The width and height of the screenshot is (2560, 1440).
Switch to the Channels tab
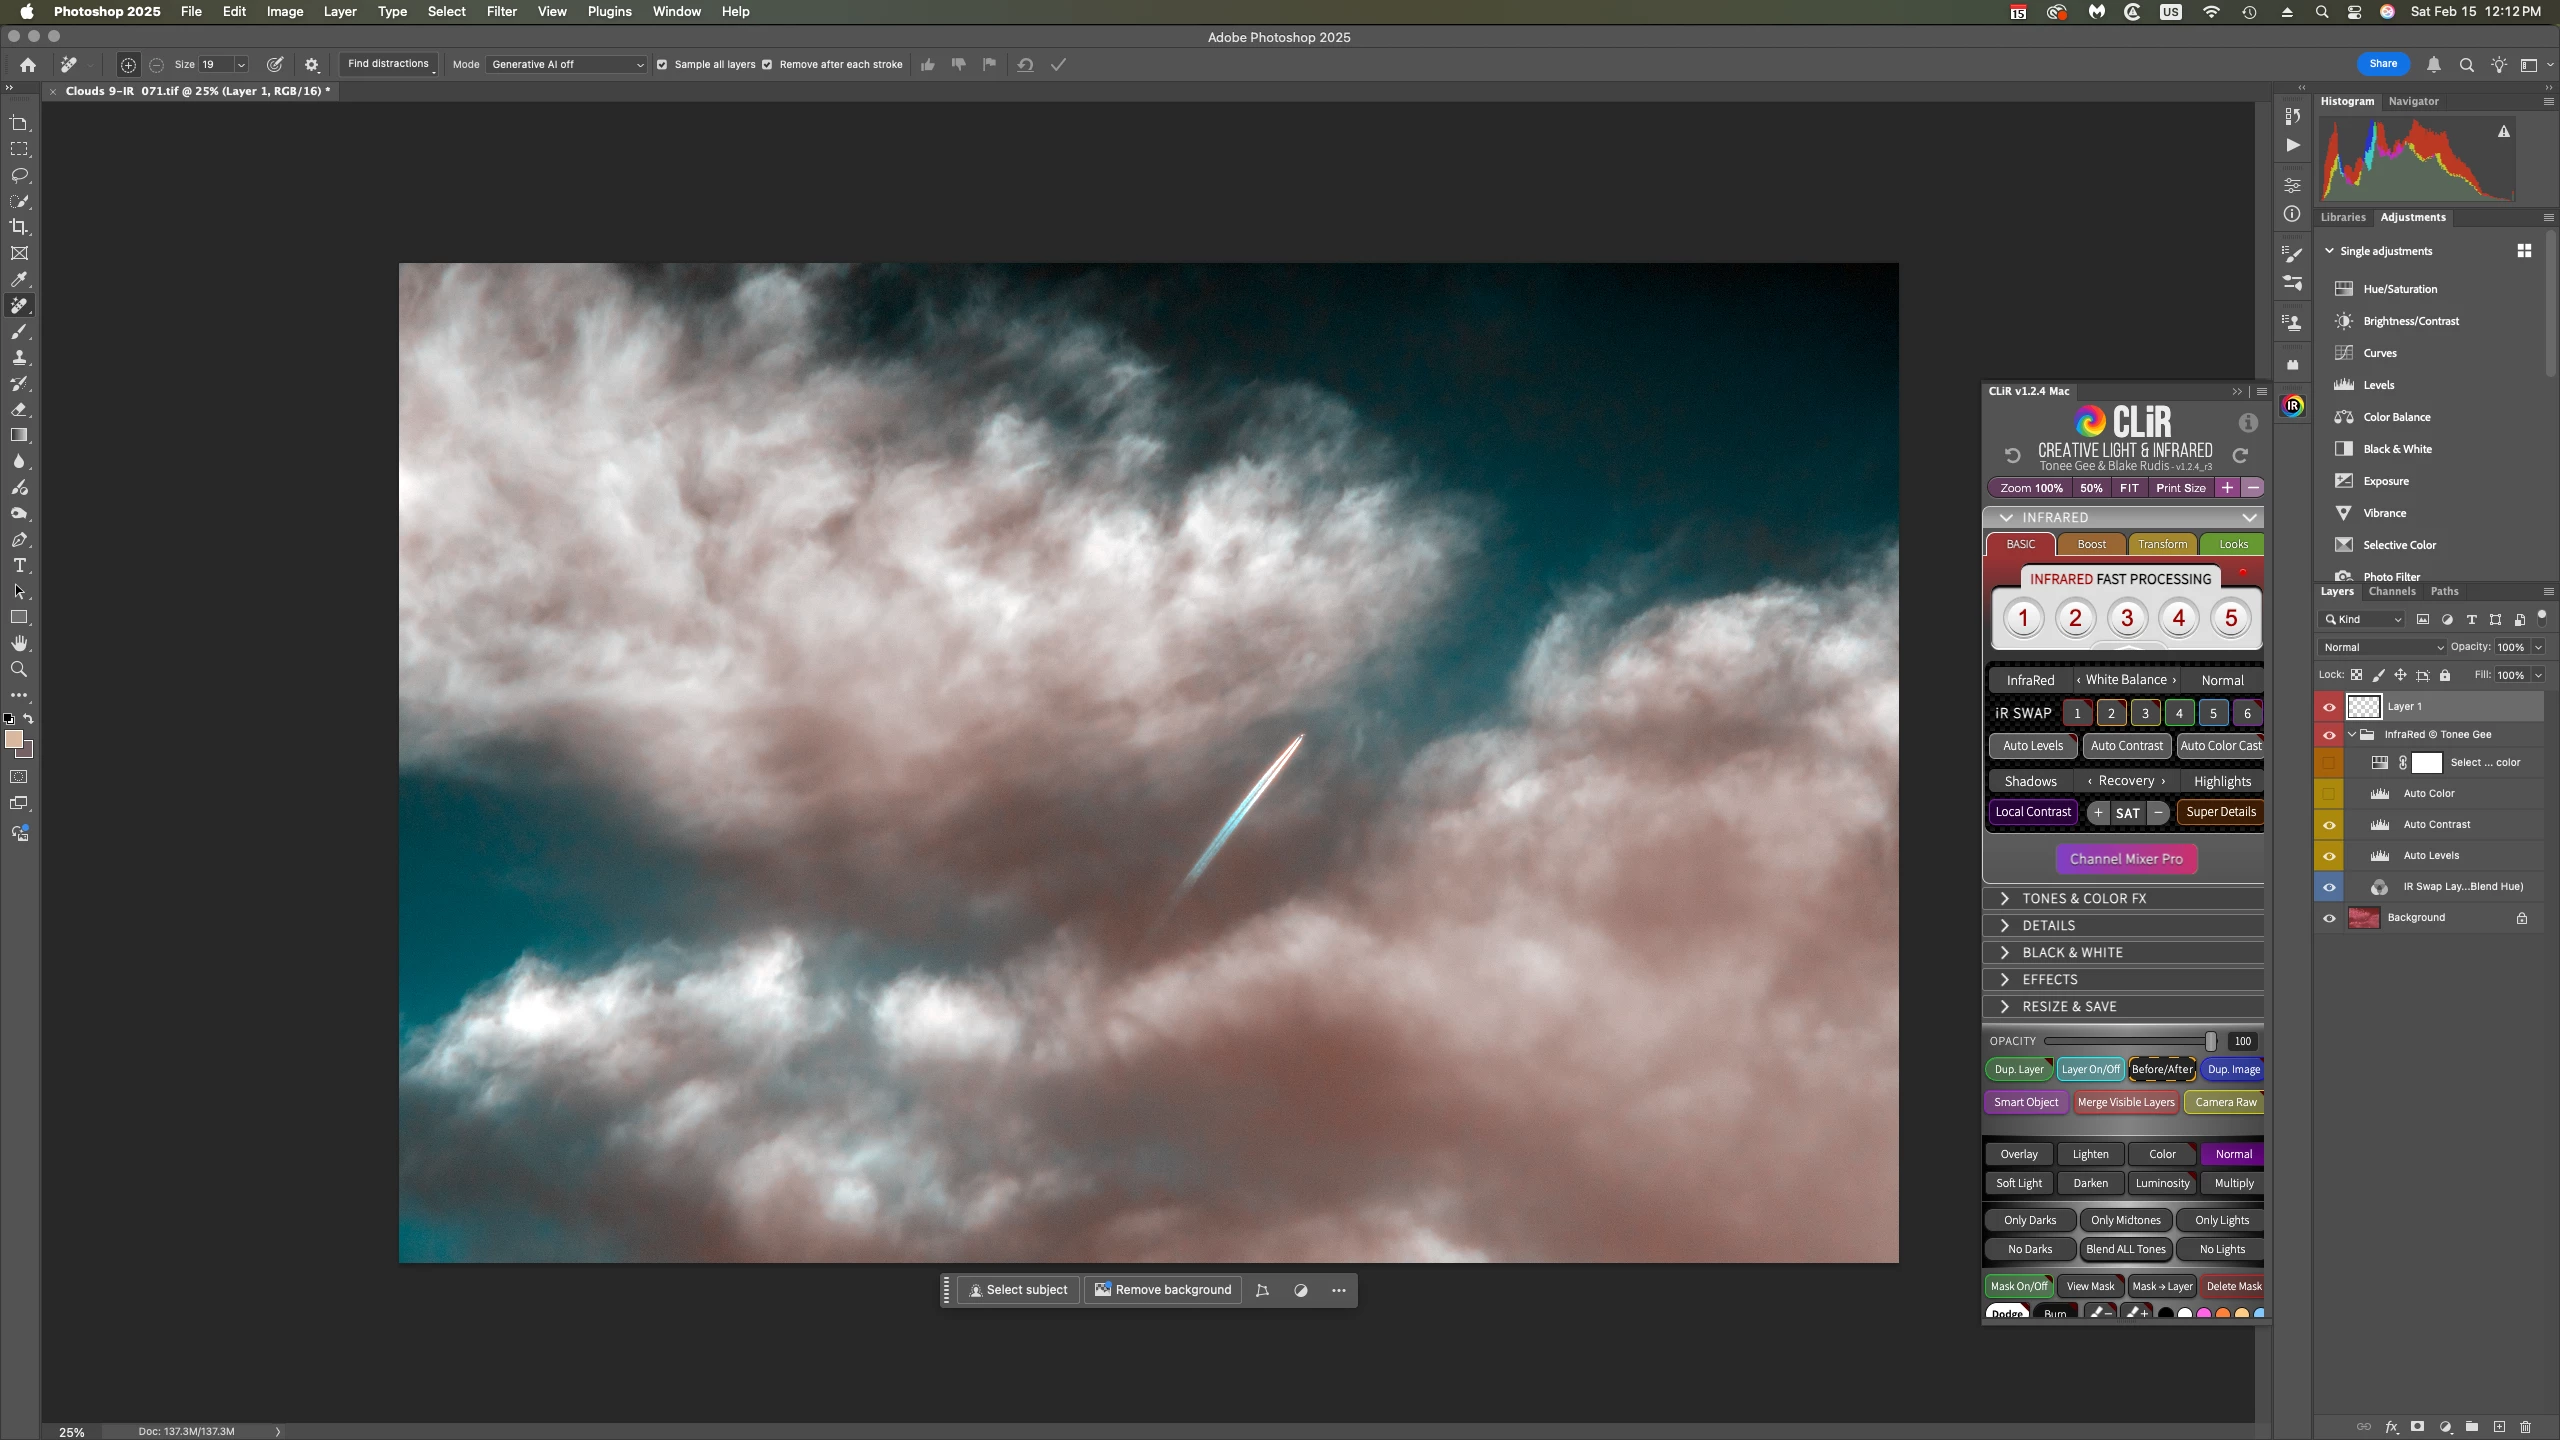2391,591
